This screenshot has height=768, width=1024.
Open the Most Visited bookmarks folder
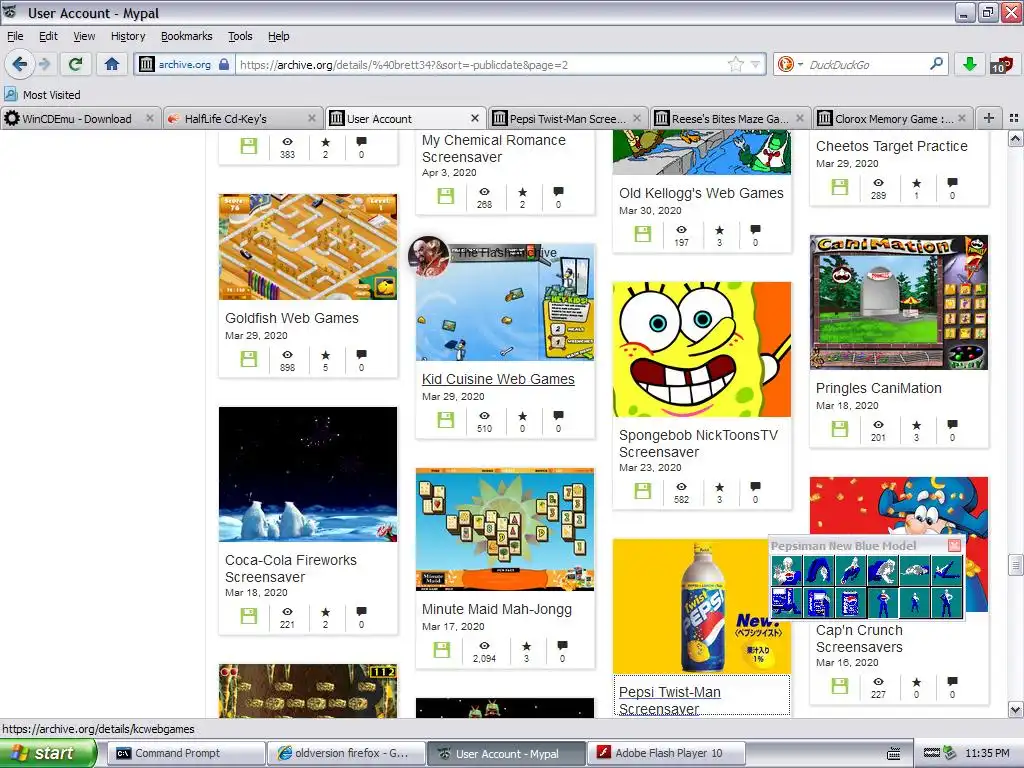point(42,95)
